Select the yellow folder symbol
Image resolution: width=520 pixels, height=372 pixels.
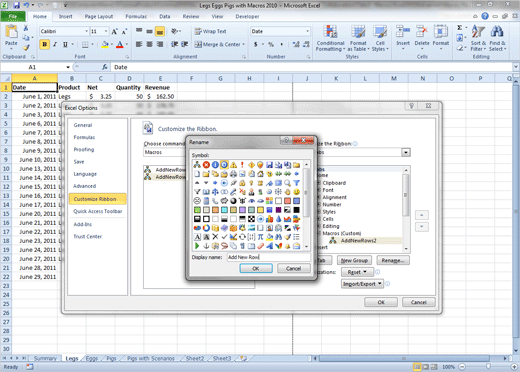[296, 165]
